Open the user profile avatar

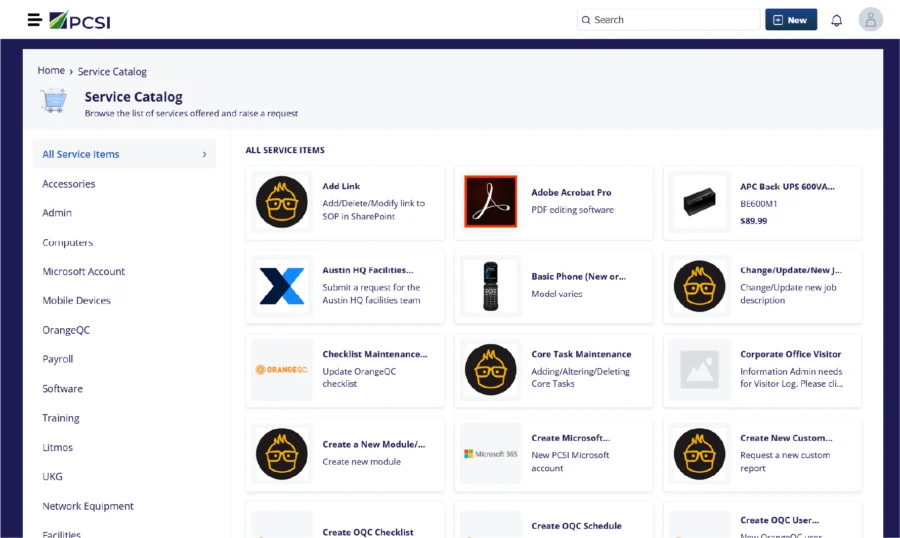click(x=870, y=20)
